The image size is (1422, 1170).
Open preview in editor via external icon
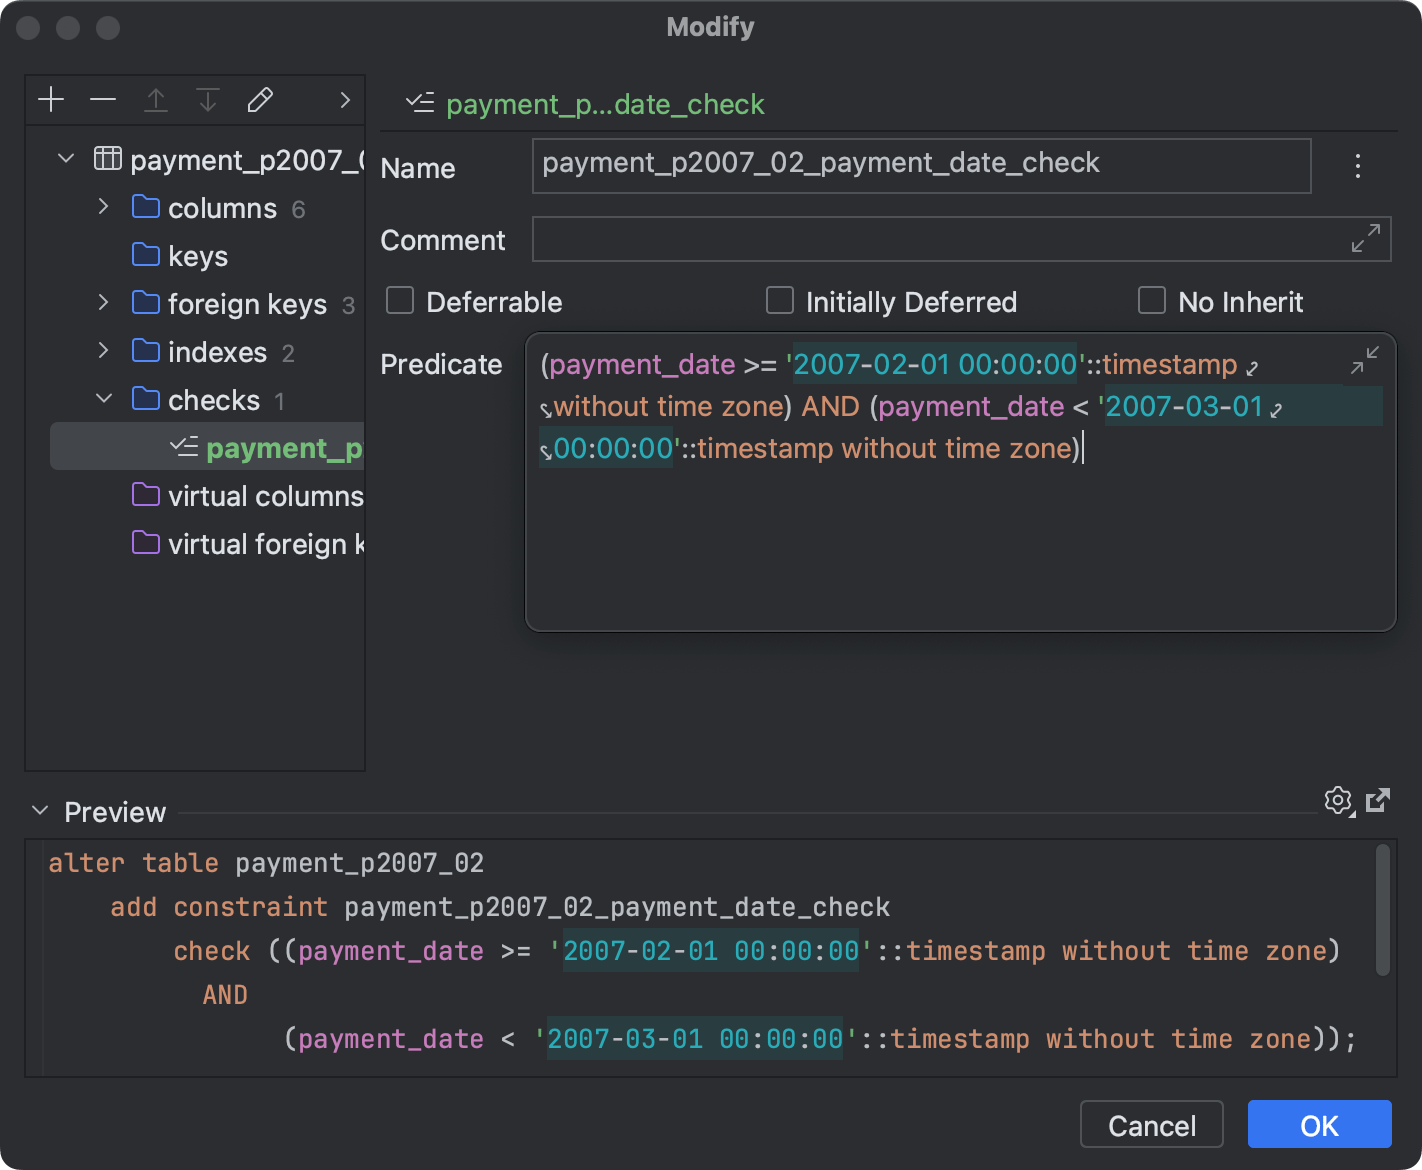tap(1379, 800)
